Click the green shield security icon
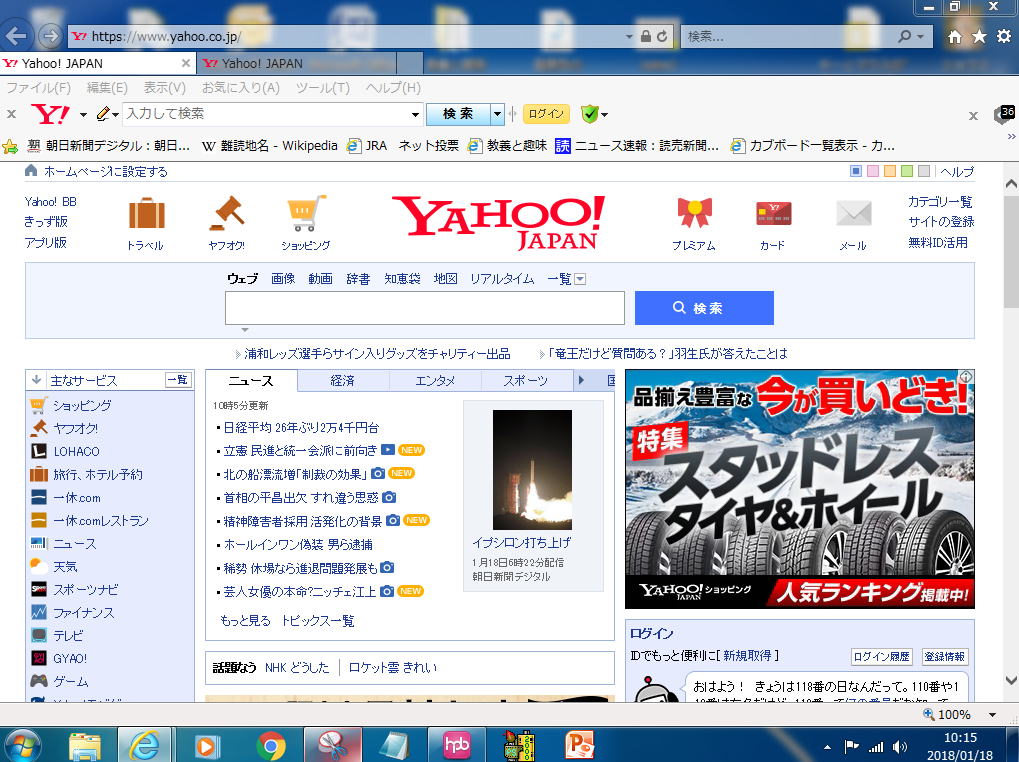The width and height of the screenshot is (1019, 762). pyautogui.click(x=589, y=114)
